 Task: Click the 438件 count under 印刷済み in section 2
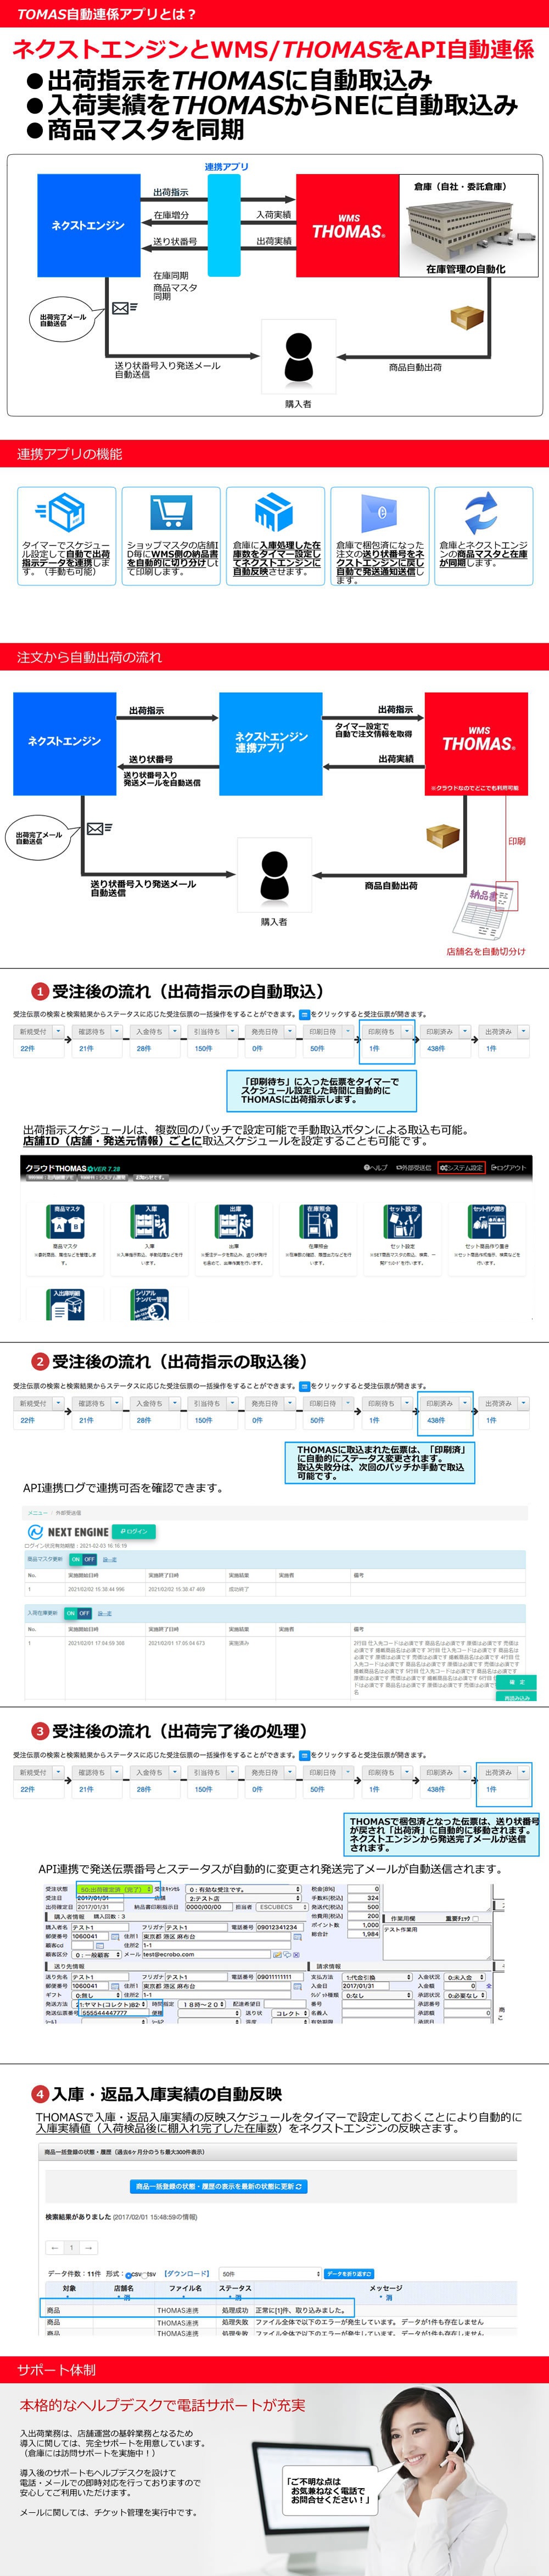click(x=436, y=1420)
